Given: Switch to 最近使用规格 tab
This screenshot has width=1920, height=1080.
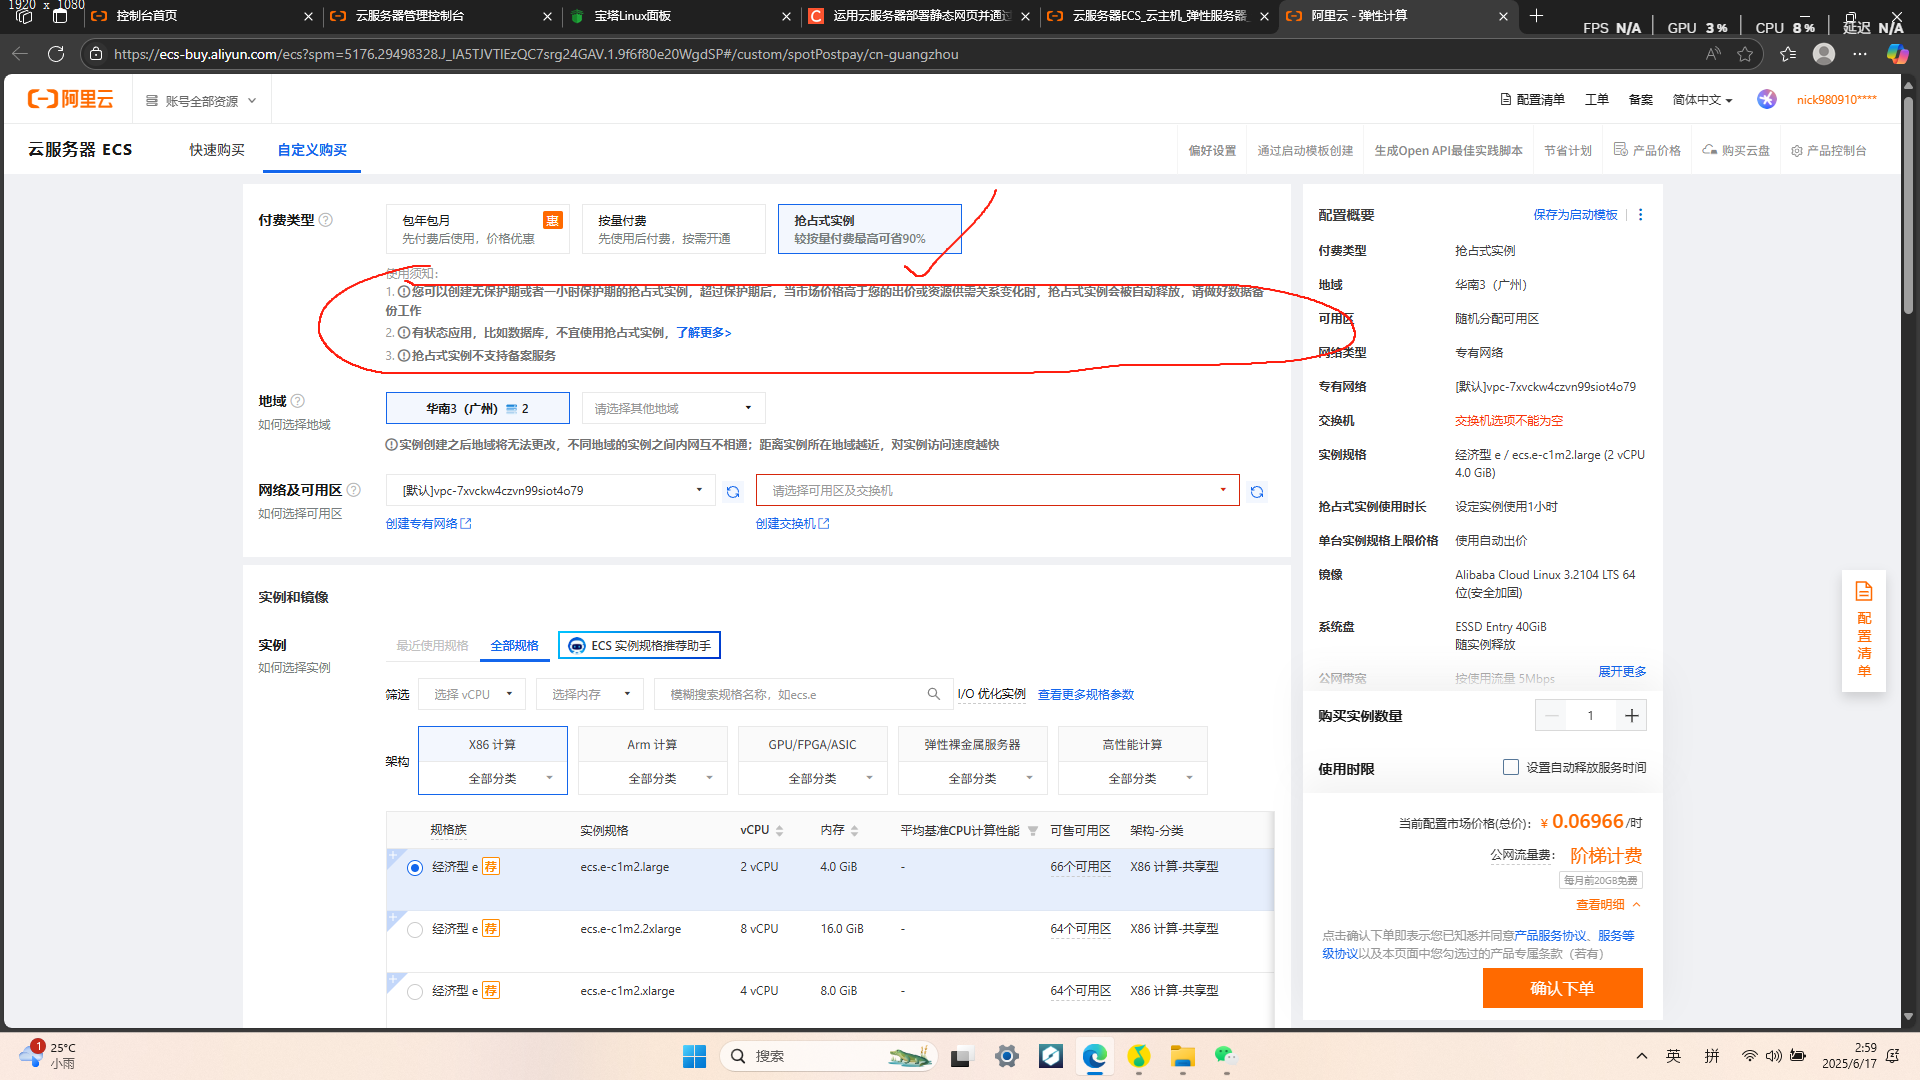Looking at the screenshot, I should pyautogui.click(x=432, y=646).
